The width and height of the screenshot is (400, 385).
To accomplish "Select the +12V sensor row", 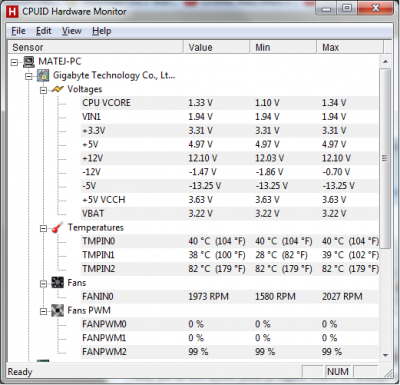I will click(229, 158).
